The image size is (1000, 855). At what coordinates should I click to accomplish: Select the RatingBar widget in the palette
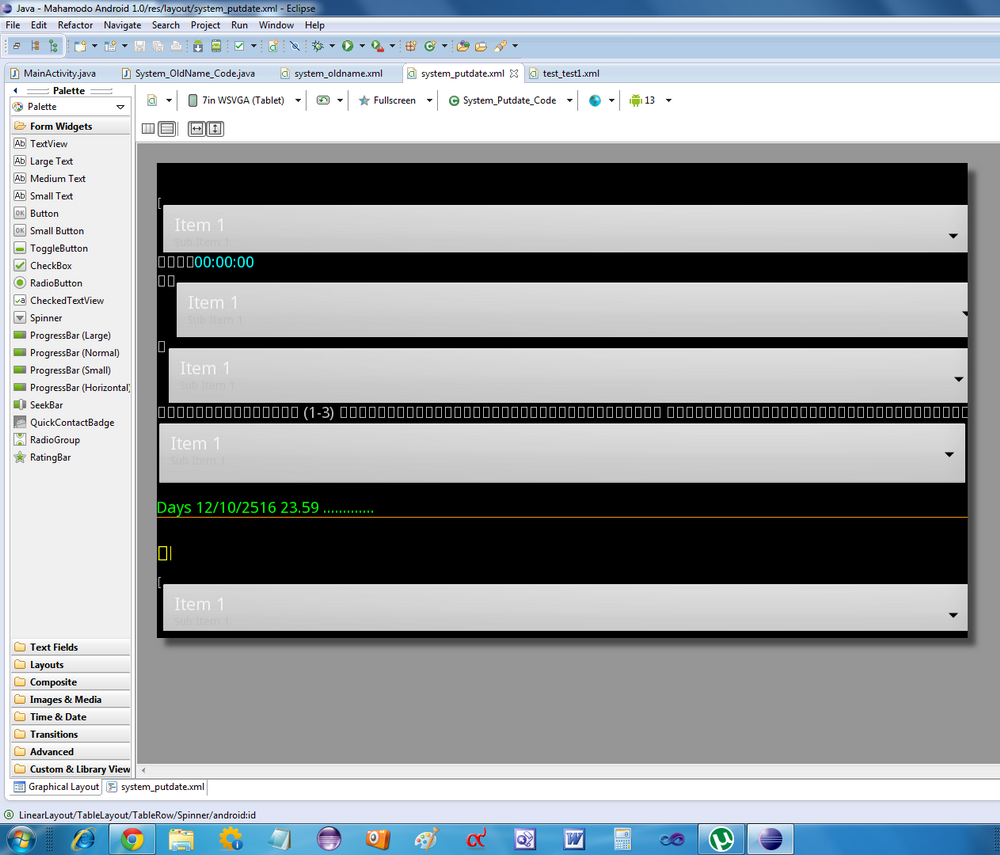(50, 457)
